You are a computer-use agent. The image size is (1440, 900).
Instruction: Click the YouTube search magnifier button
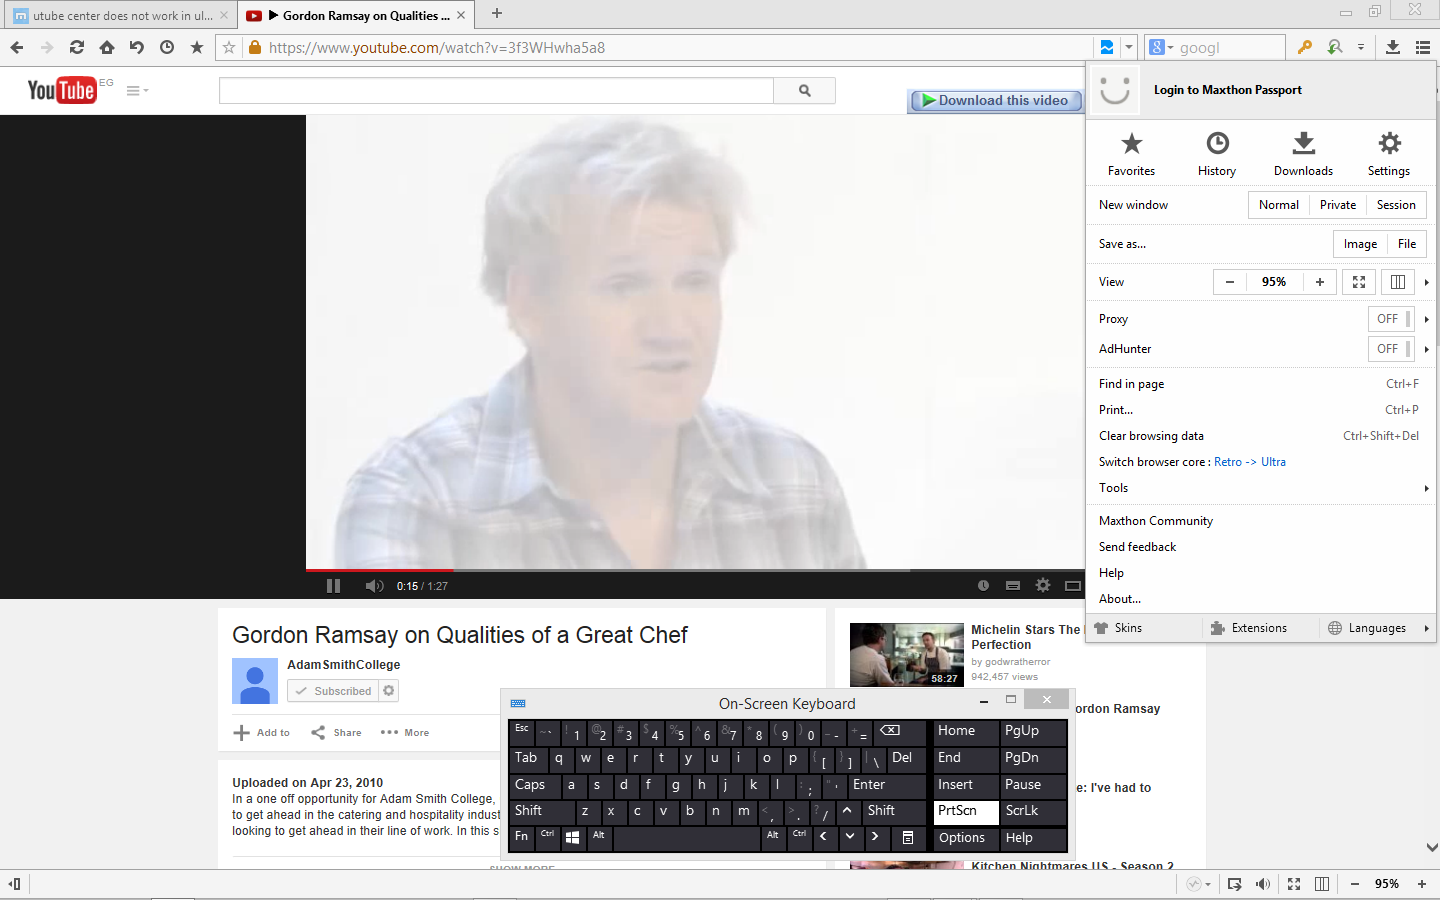pos(804,90)
